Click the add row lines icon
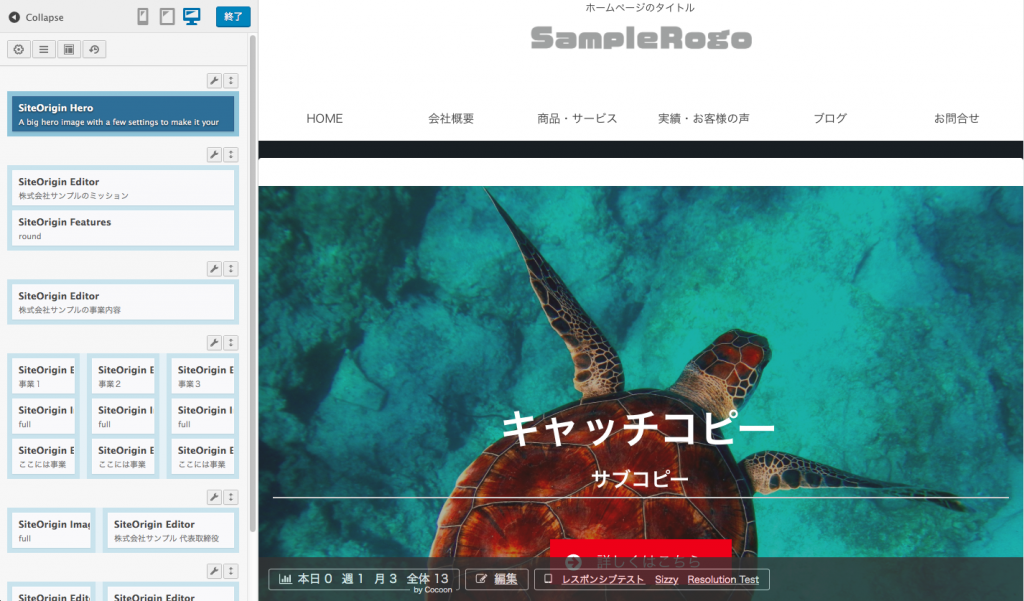 click(x=44, y=49)
